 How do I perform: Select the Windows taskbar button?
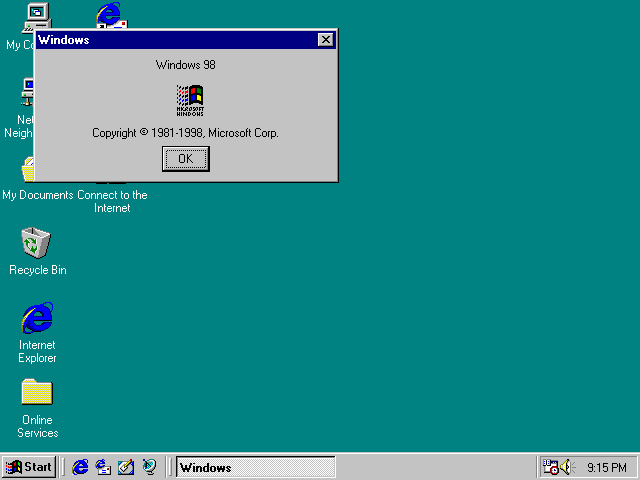[255, 467]
